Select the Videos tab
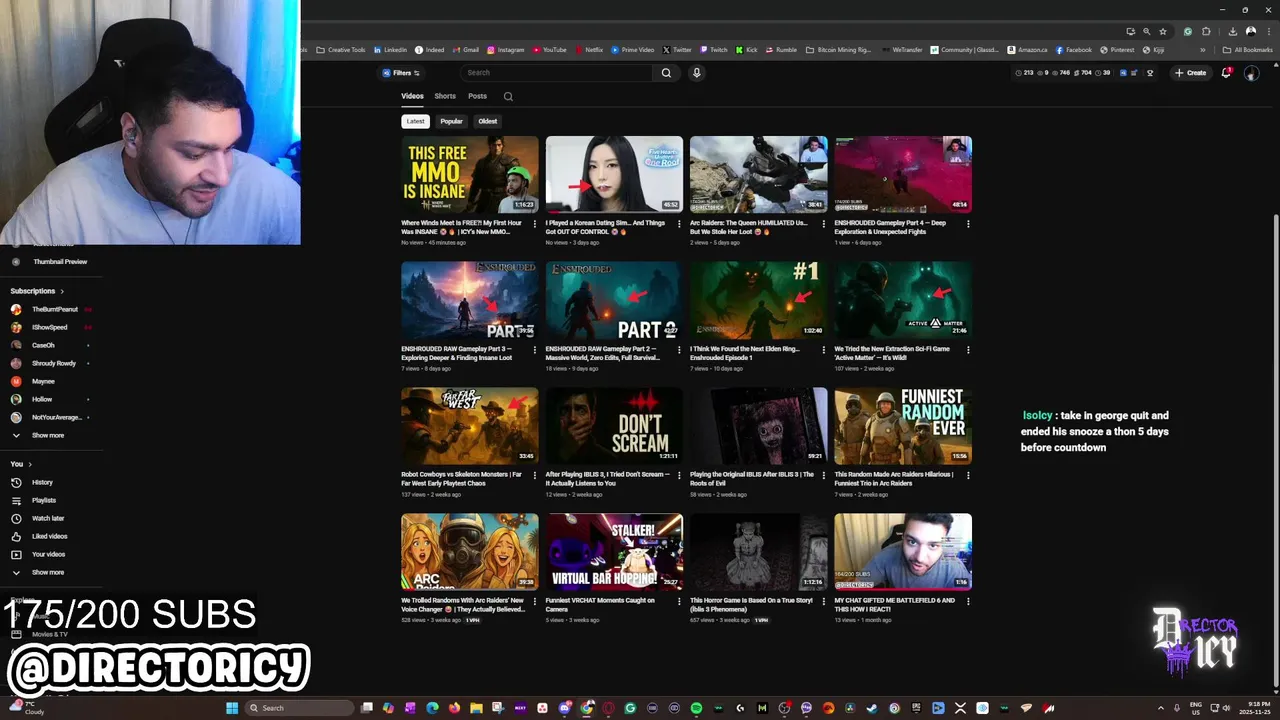The width and height of the screenshot is (1280, 720). coord(412,96)
